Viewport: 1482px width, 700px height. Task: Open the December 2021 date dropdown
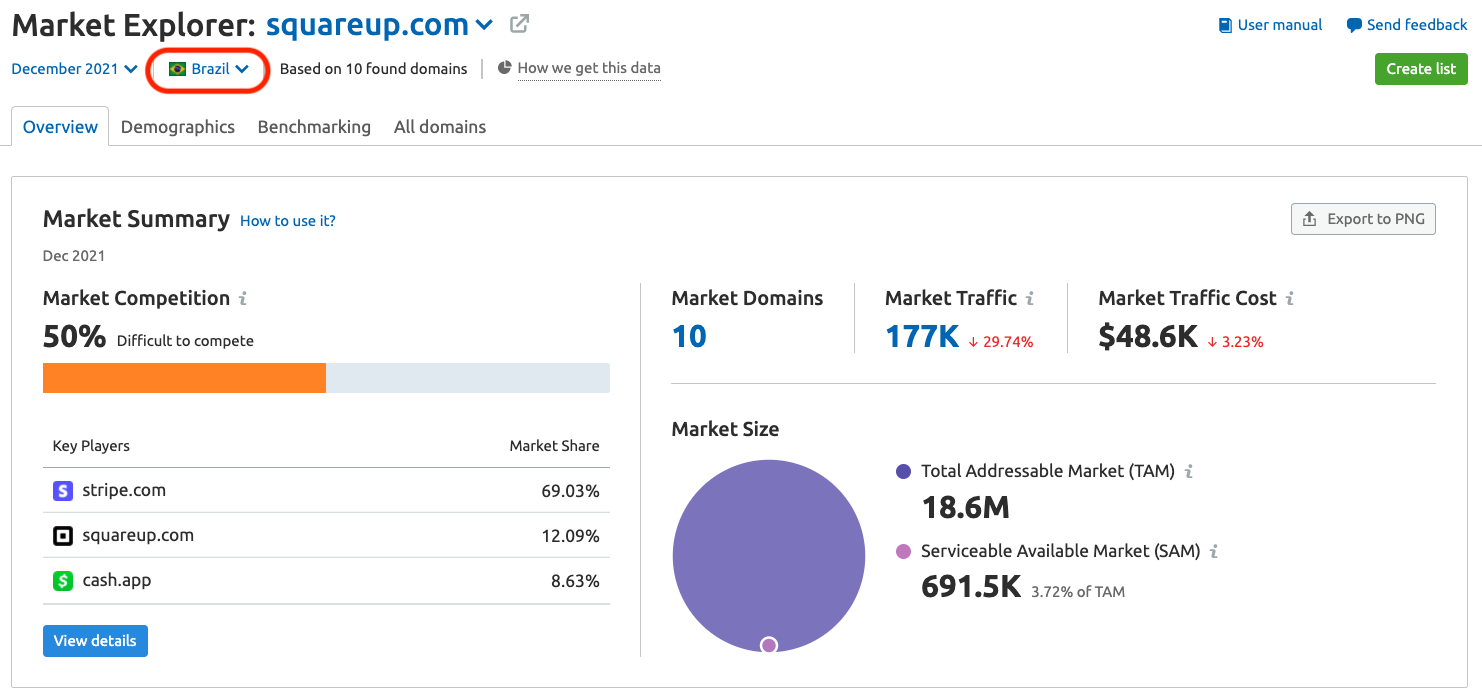[x=75, y=69]
